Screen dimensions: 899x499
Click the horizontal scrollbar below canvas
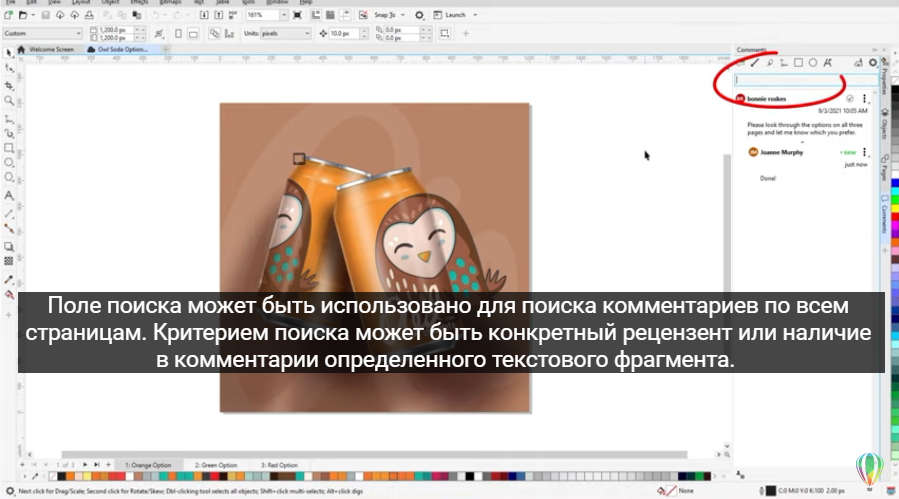click(x=374, y=455)
